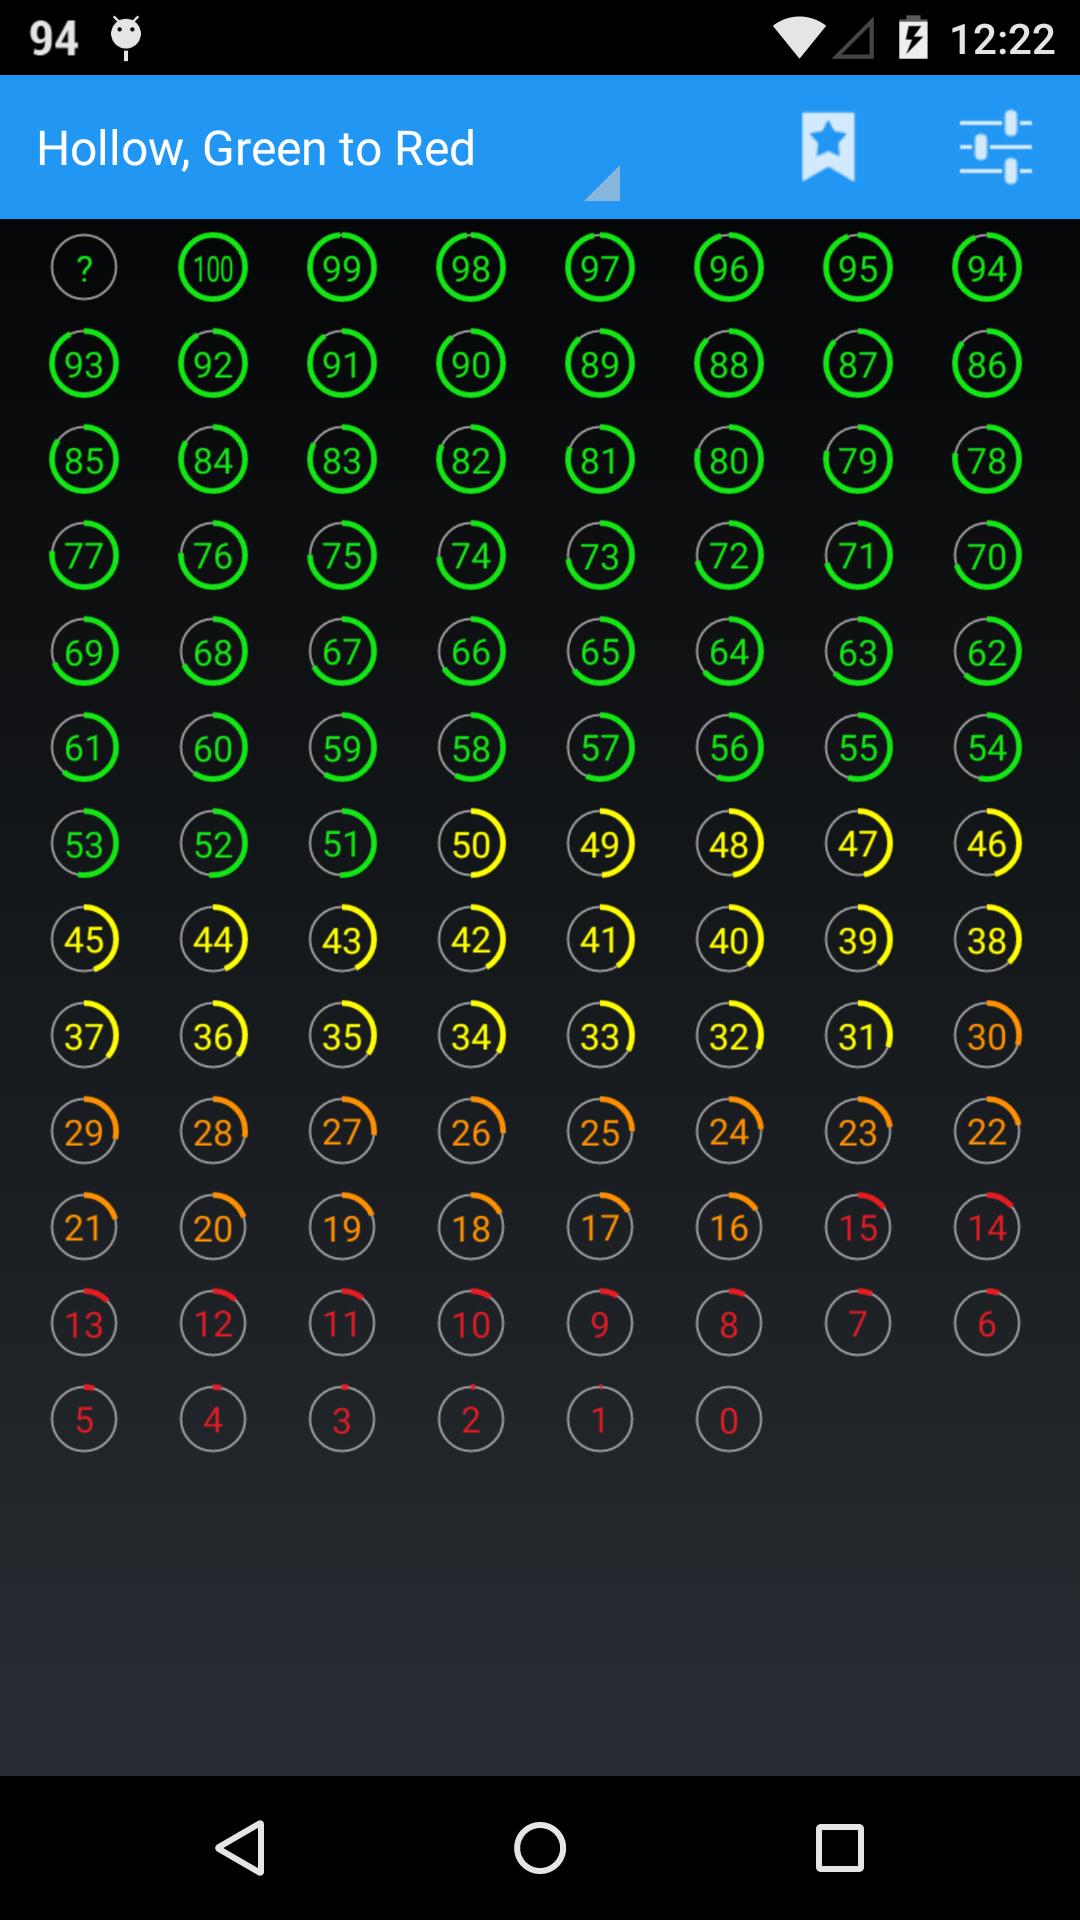
Task: Select the red 15 percent circle icon
Action: point(858,1228)
